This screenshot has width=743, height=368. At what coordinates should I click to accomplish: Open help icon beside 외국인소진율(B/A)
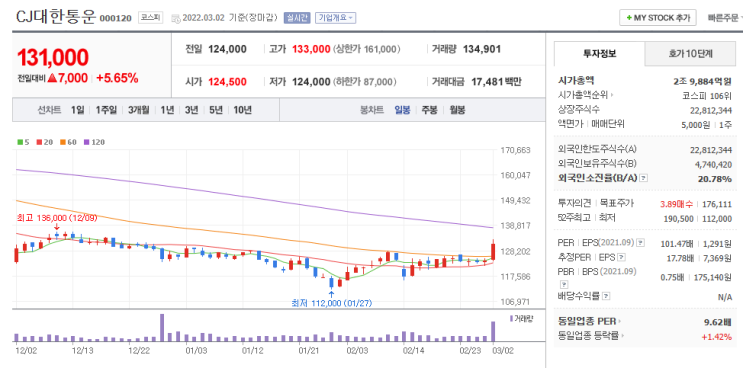point(643,178)
